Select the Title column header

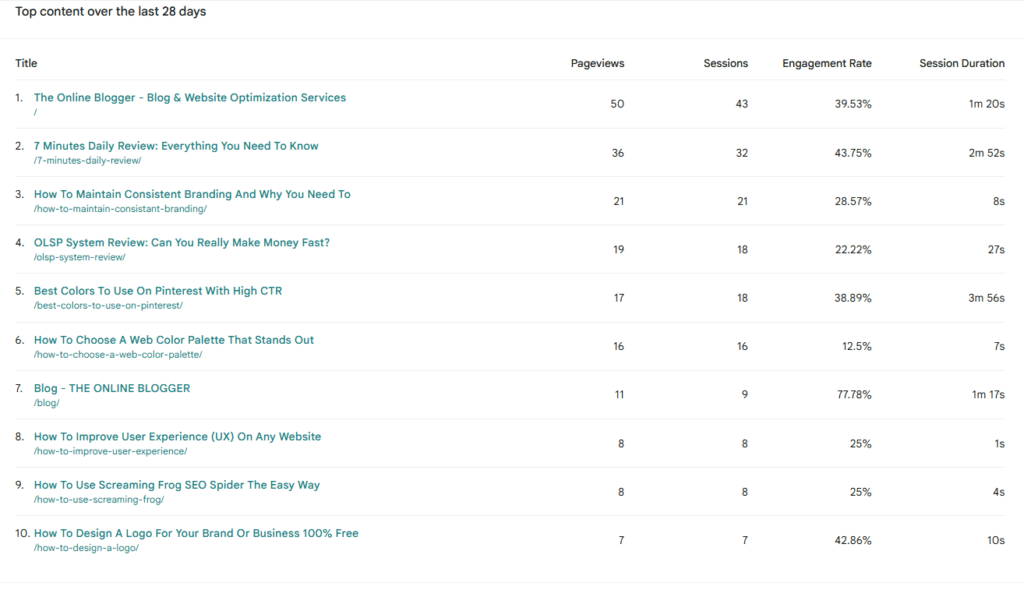click(25, 63)
